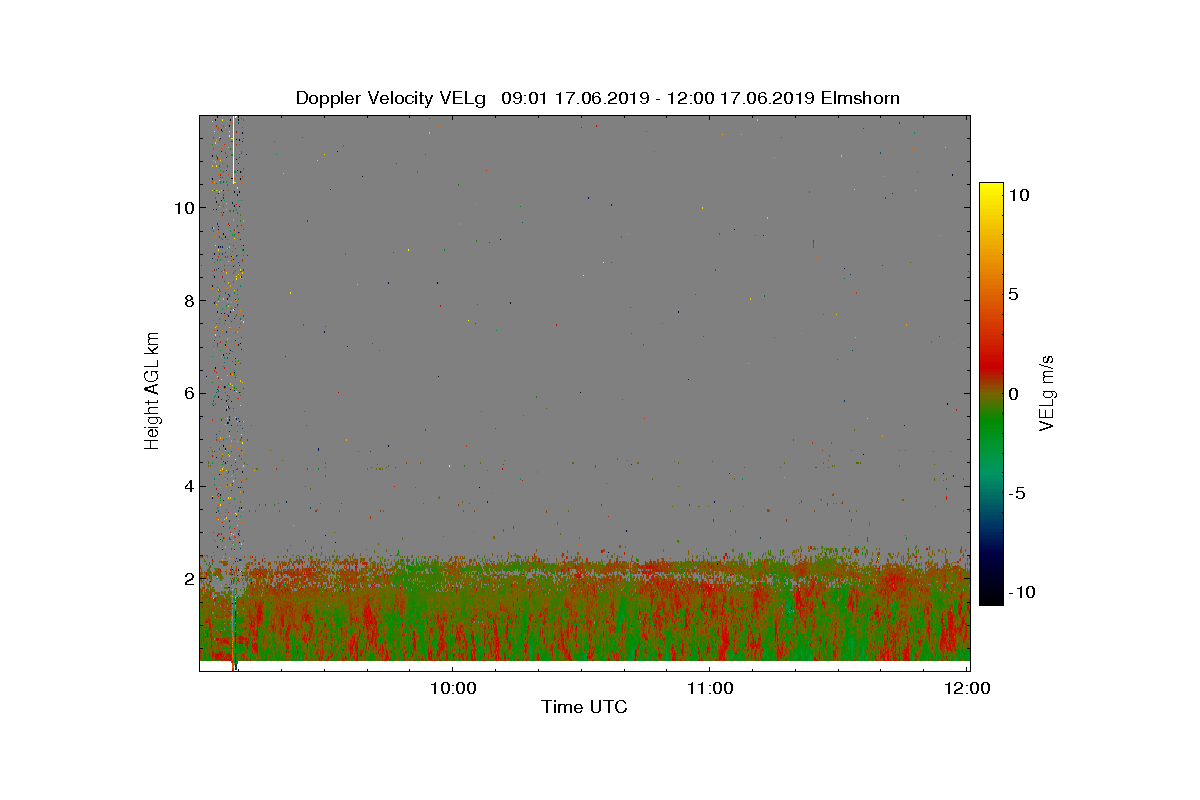The width and height of the screenshot is (1200, 800).
Task: Click the 'Height AGL km' y-axis label
Action: point(152,390)
